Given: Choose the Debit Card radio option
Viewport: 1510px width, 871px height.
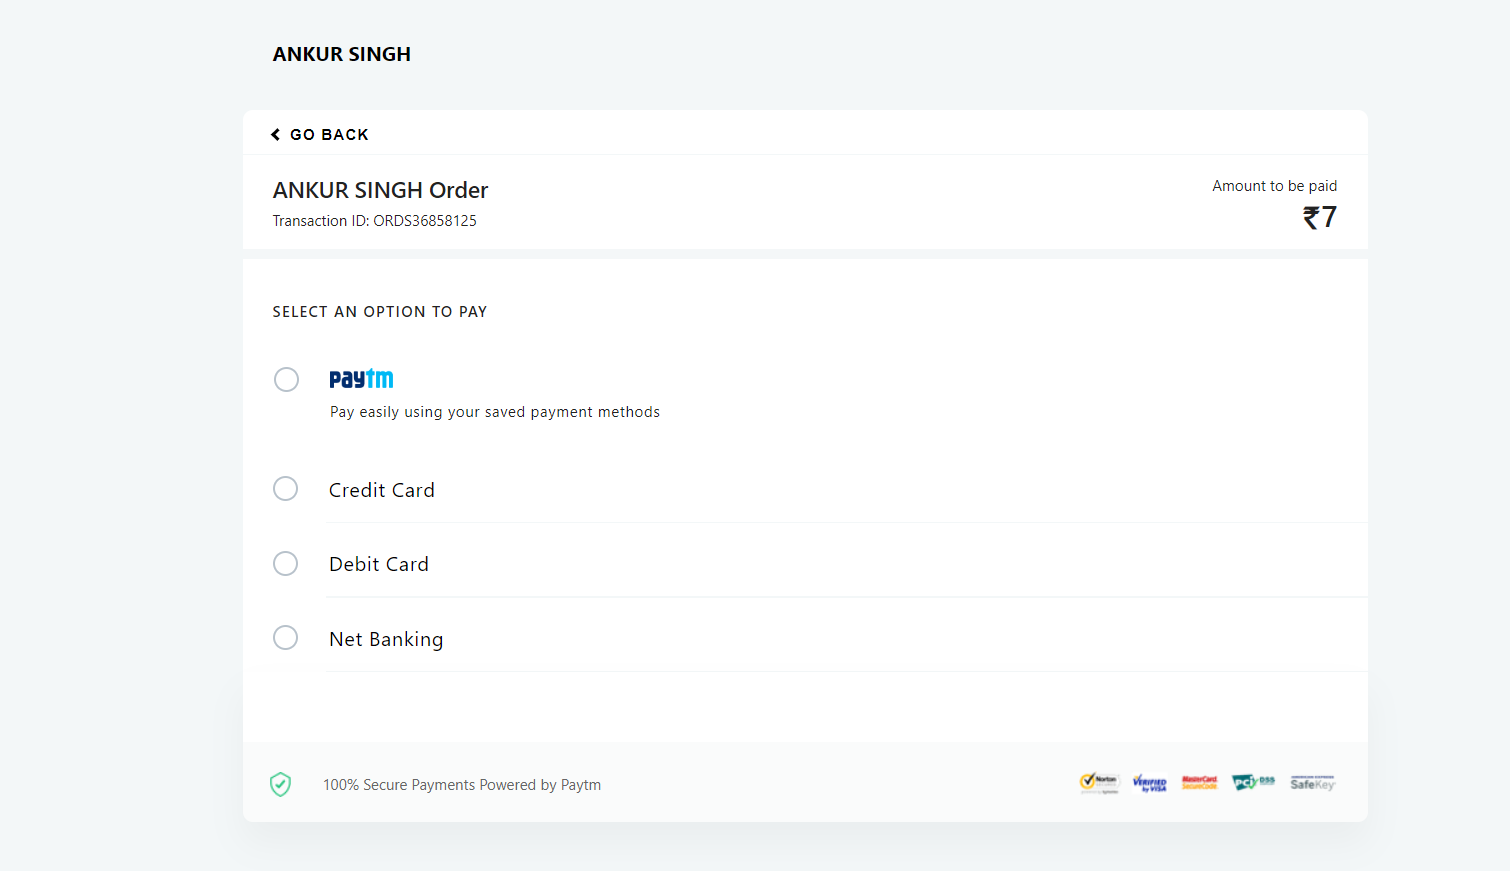Looking at the screenshot, I should tap(286, 564).
